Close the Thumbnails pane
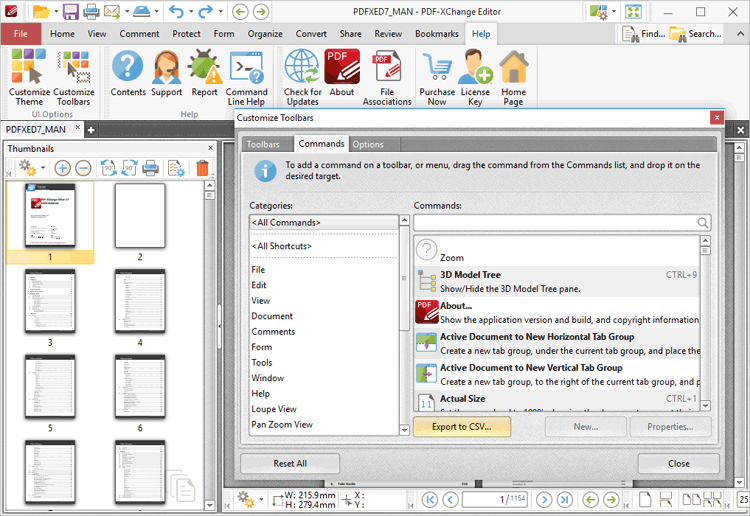 210,148
